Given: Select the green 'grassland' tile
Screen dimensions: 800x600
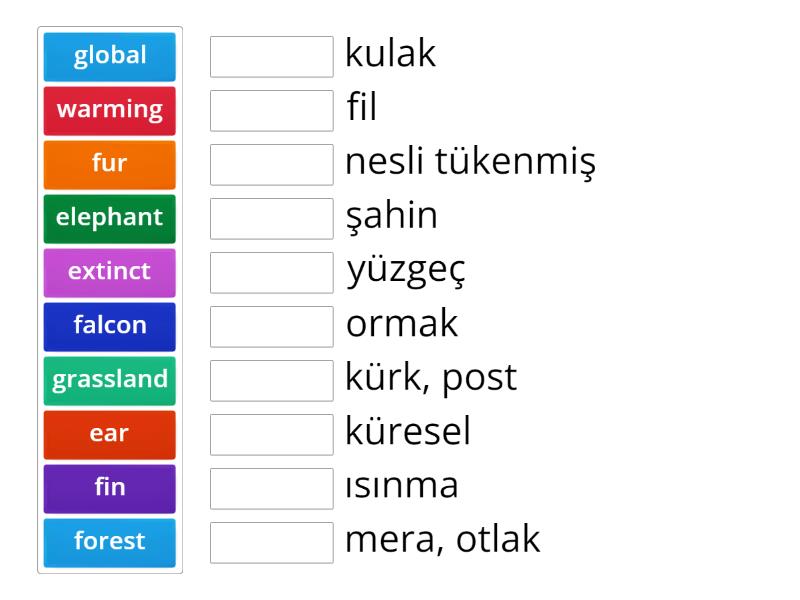Looking at the screenshot, I should (x=110, y=380).
